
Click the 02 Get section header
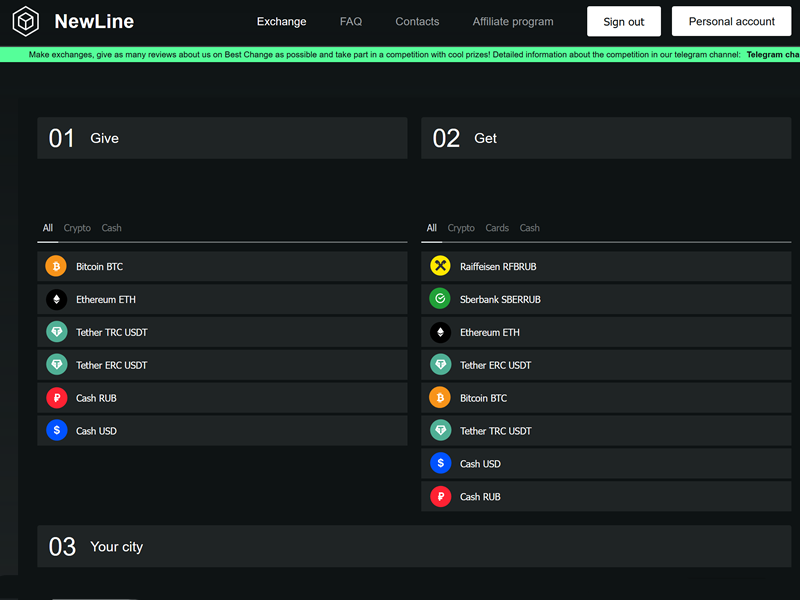pyautogui.click(x=606, y=138)
